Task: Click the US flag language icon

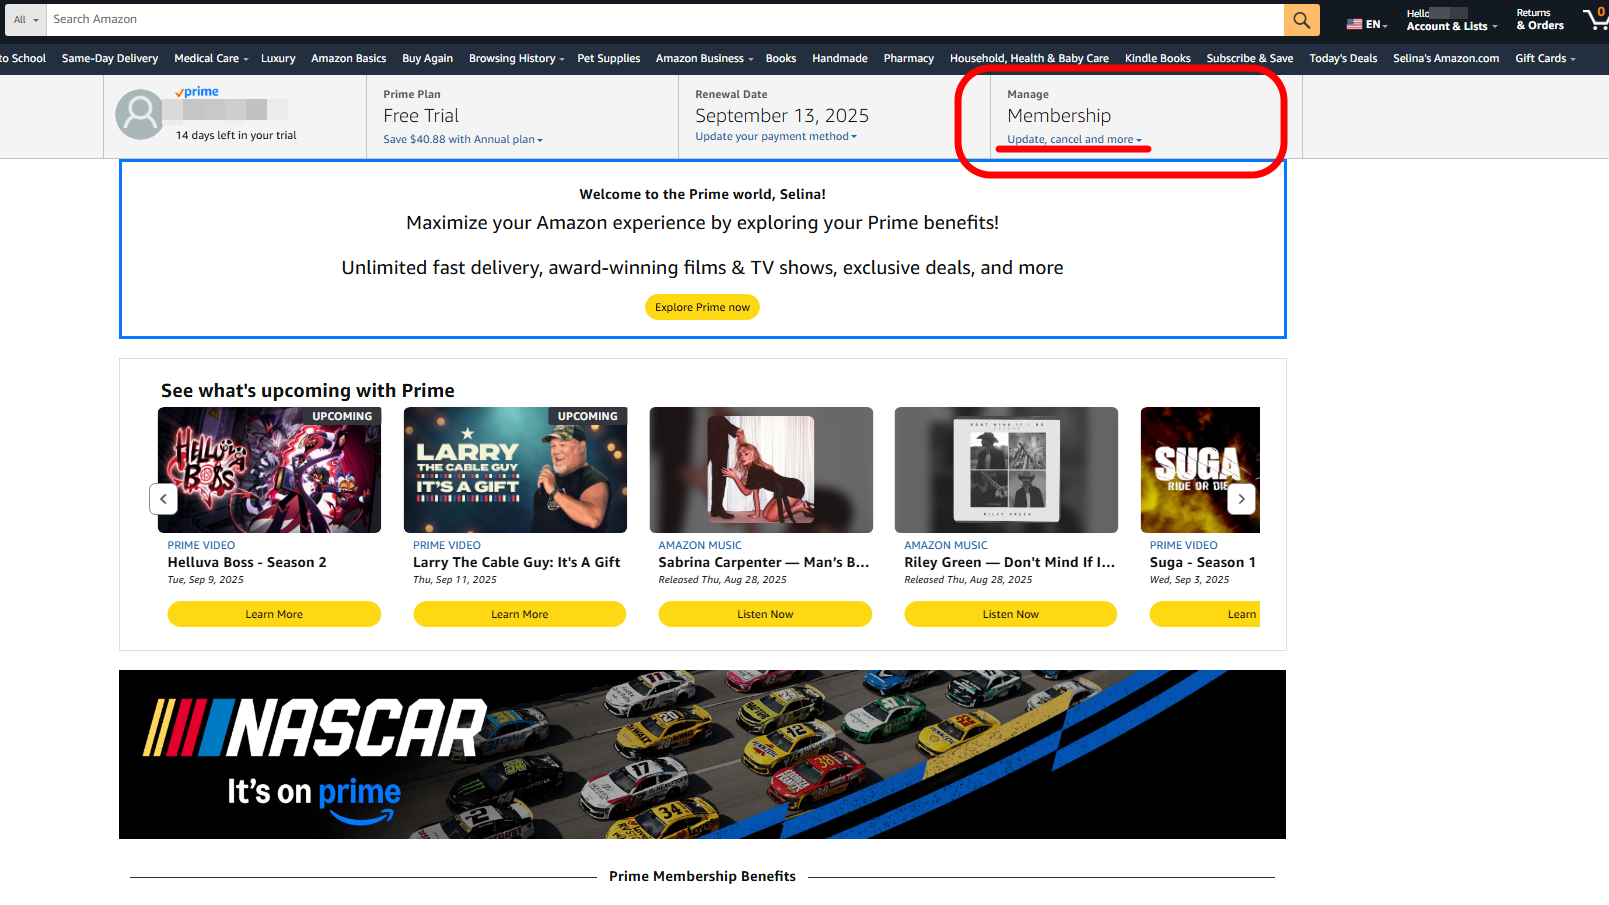Action: tap(1354, 24)
